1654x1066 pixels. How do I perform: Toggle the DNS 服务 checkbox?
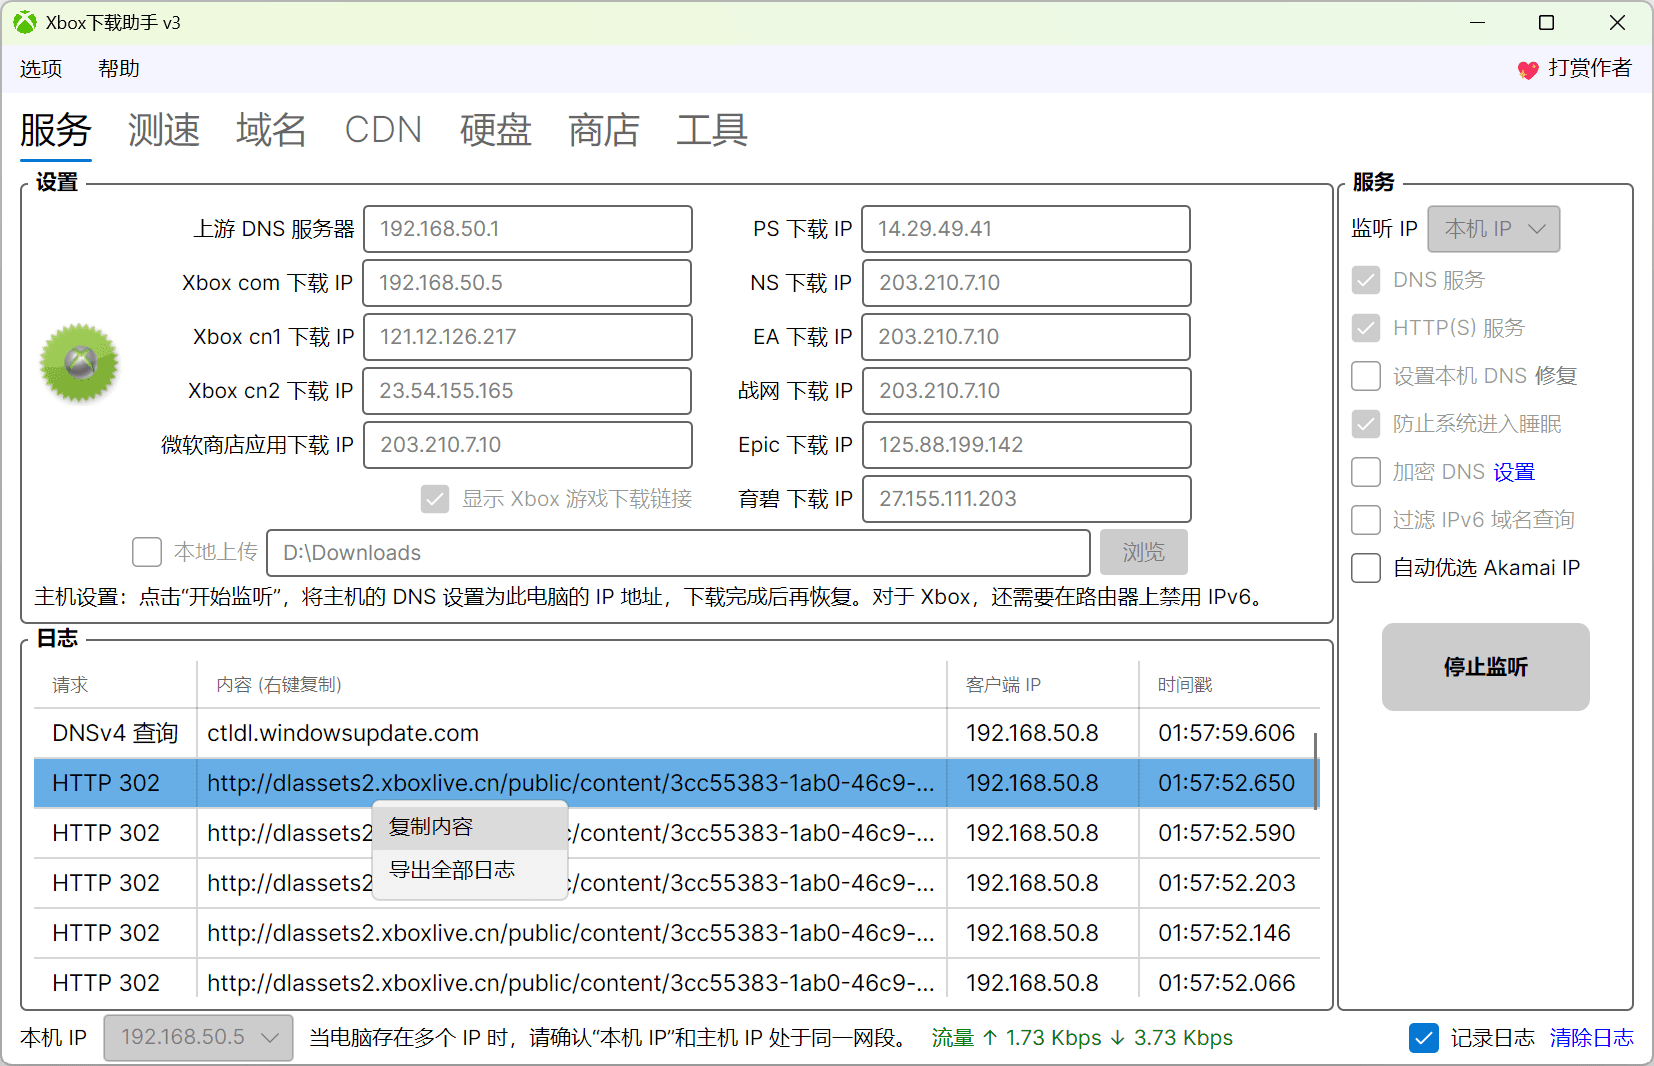tap(1366, 280)
